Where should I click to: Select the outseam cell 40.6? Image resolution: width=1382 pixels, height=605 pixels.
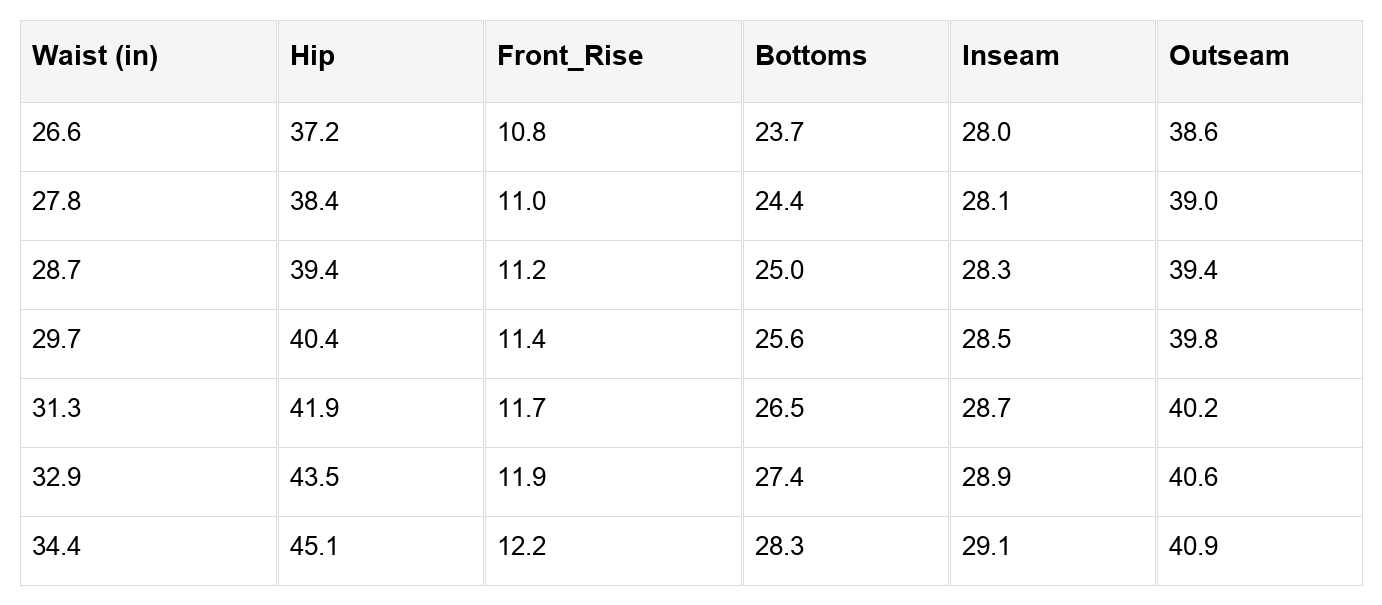(1193, 478)
